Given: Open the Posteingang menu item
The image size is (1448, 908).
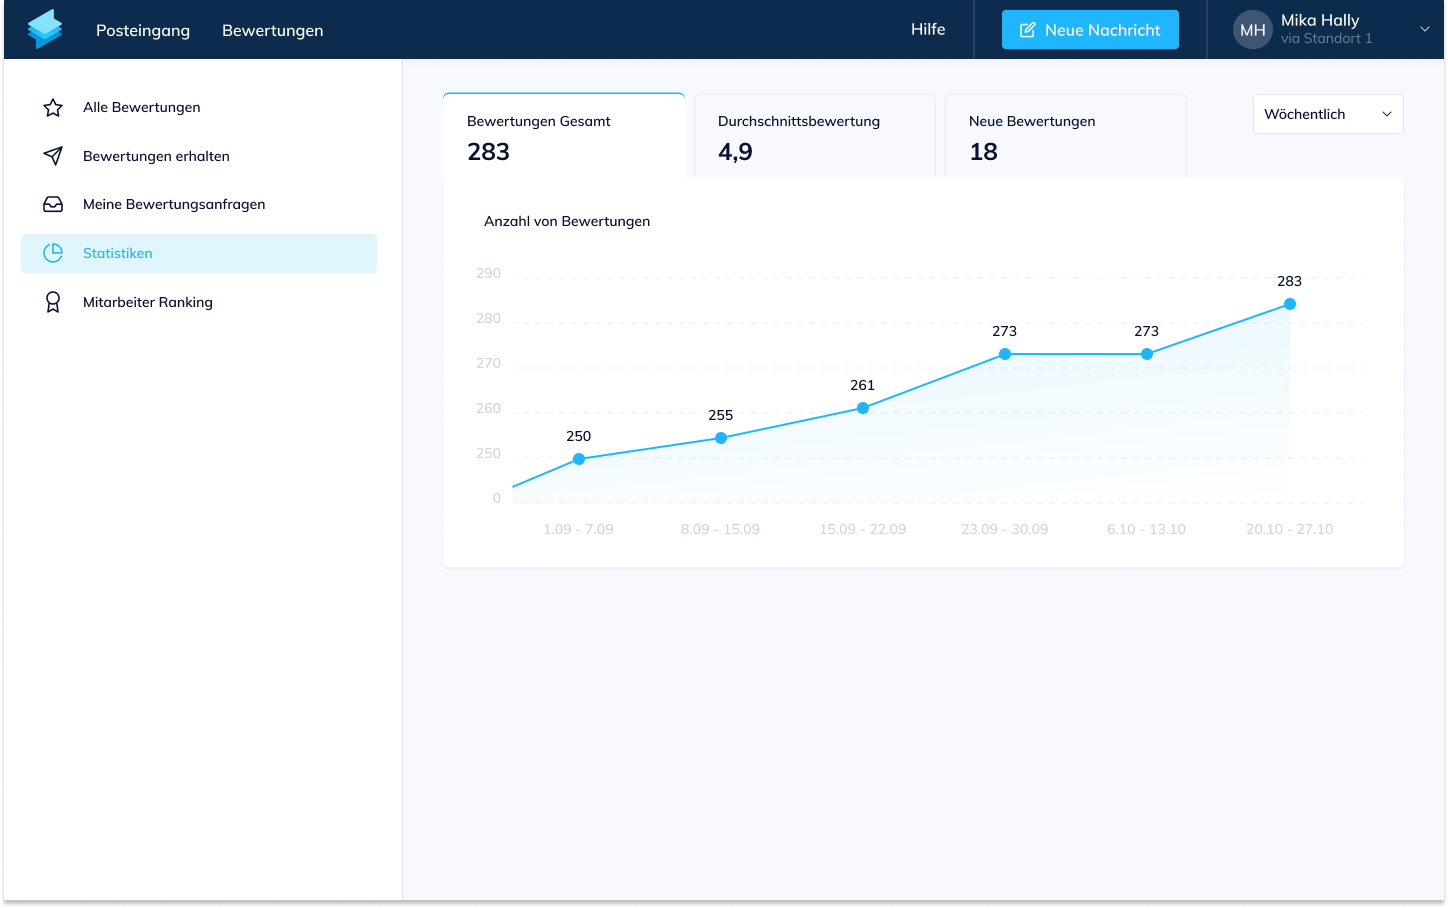Looking at the screenshot, I should 143,30.
